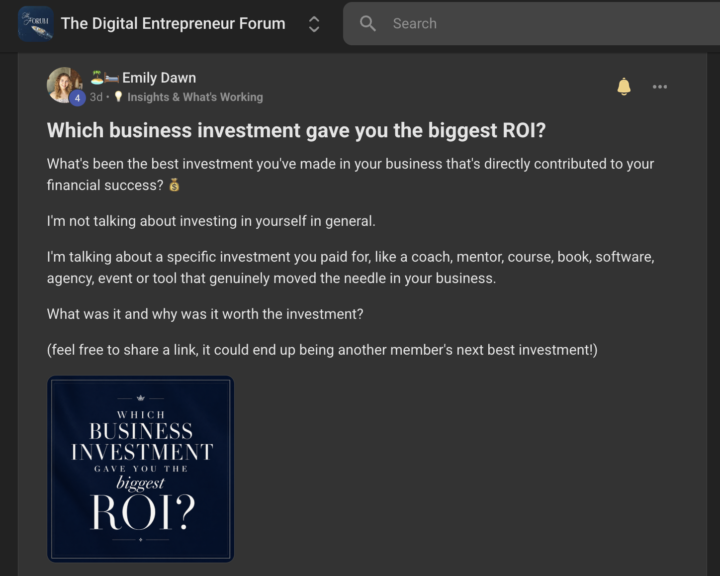
Task: Focus the Search input field
Action: click(531, 23)
